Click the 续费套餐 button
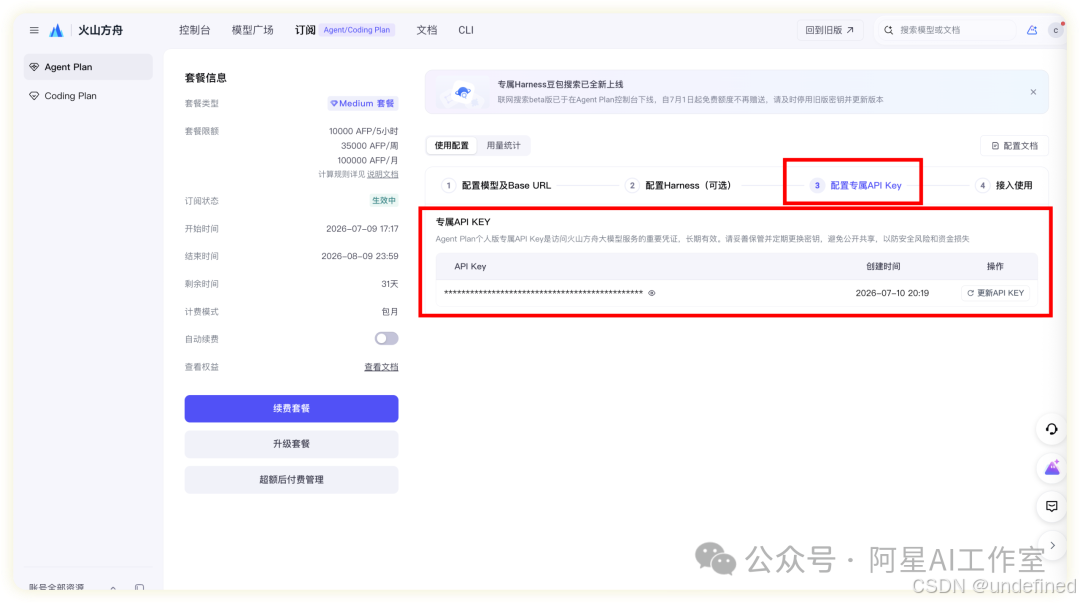The image size is (1080, 603). (291, 409)
